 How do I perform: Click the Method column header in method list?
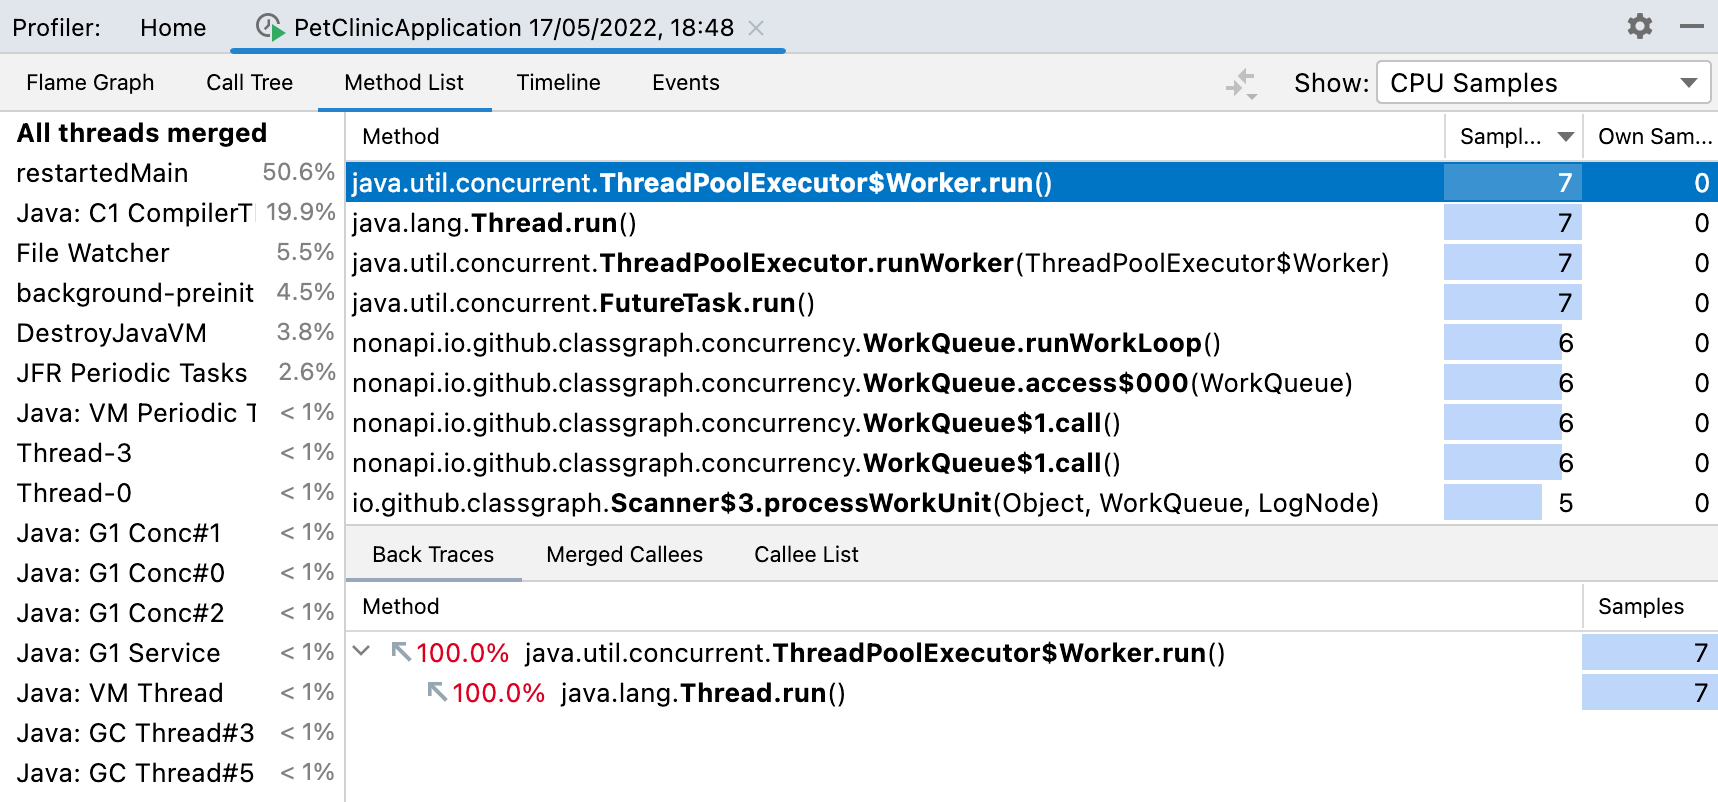[895, 137]
